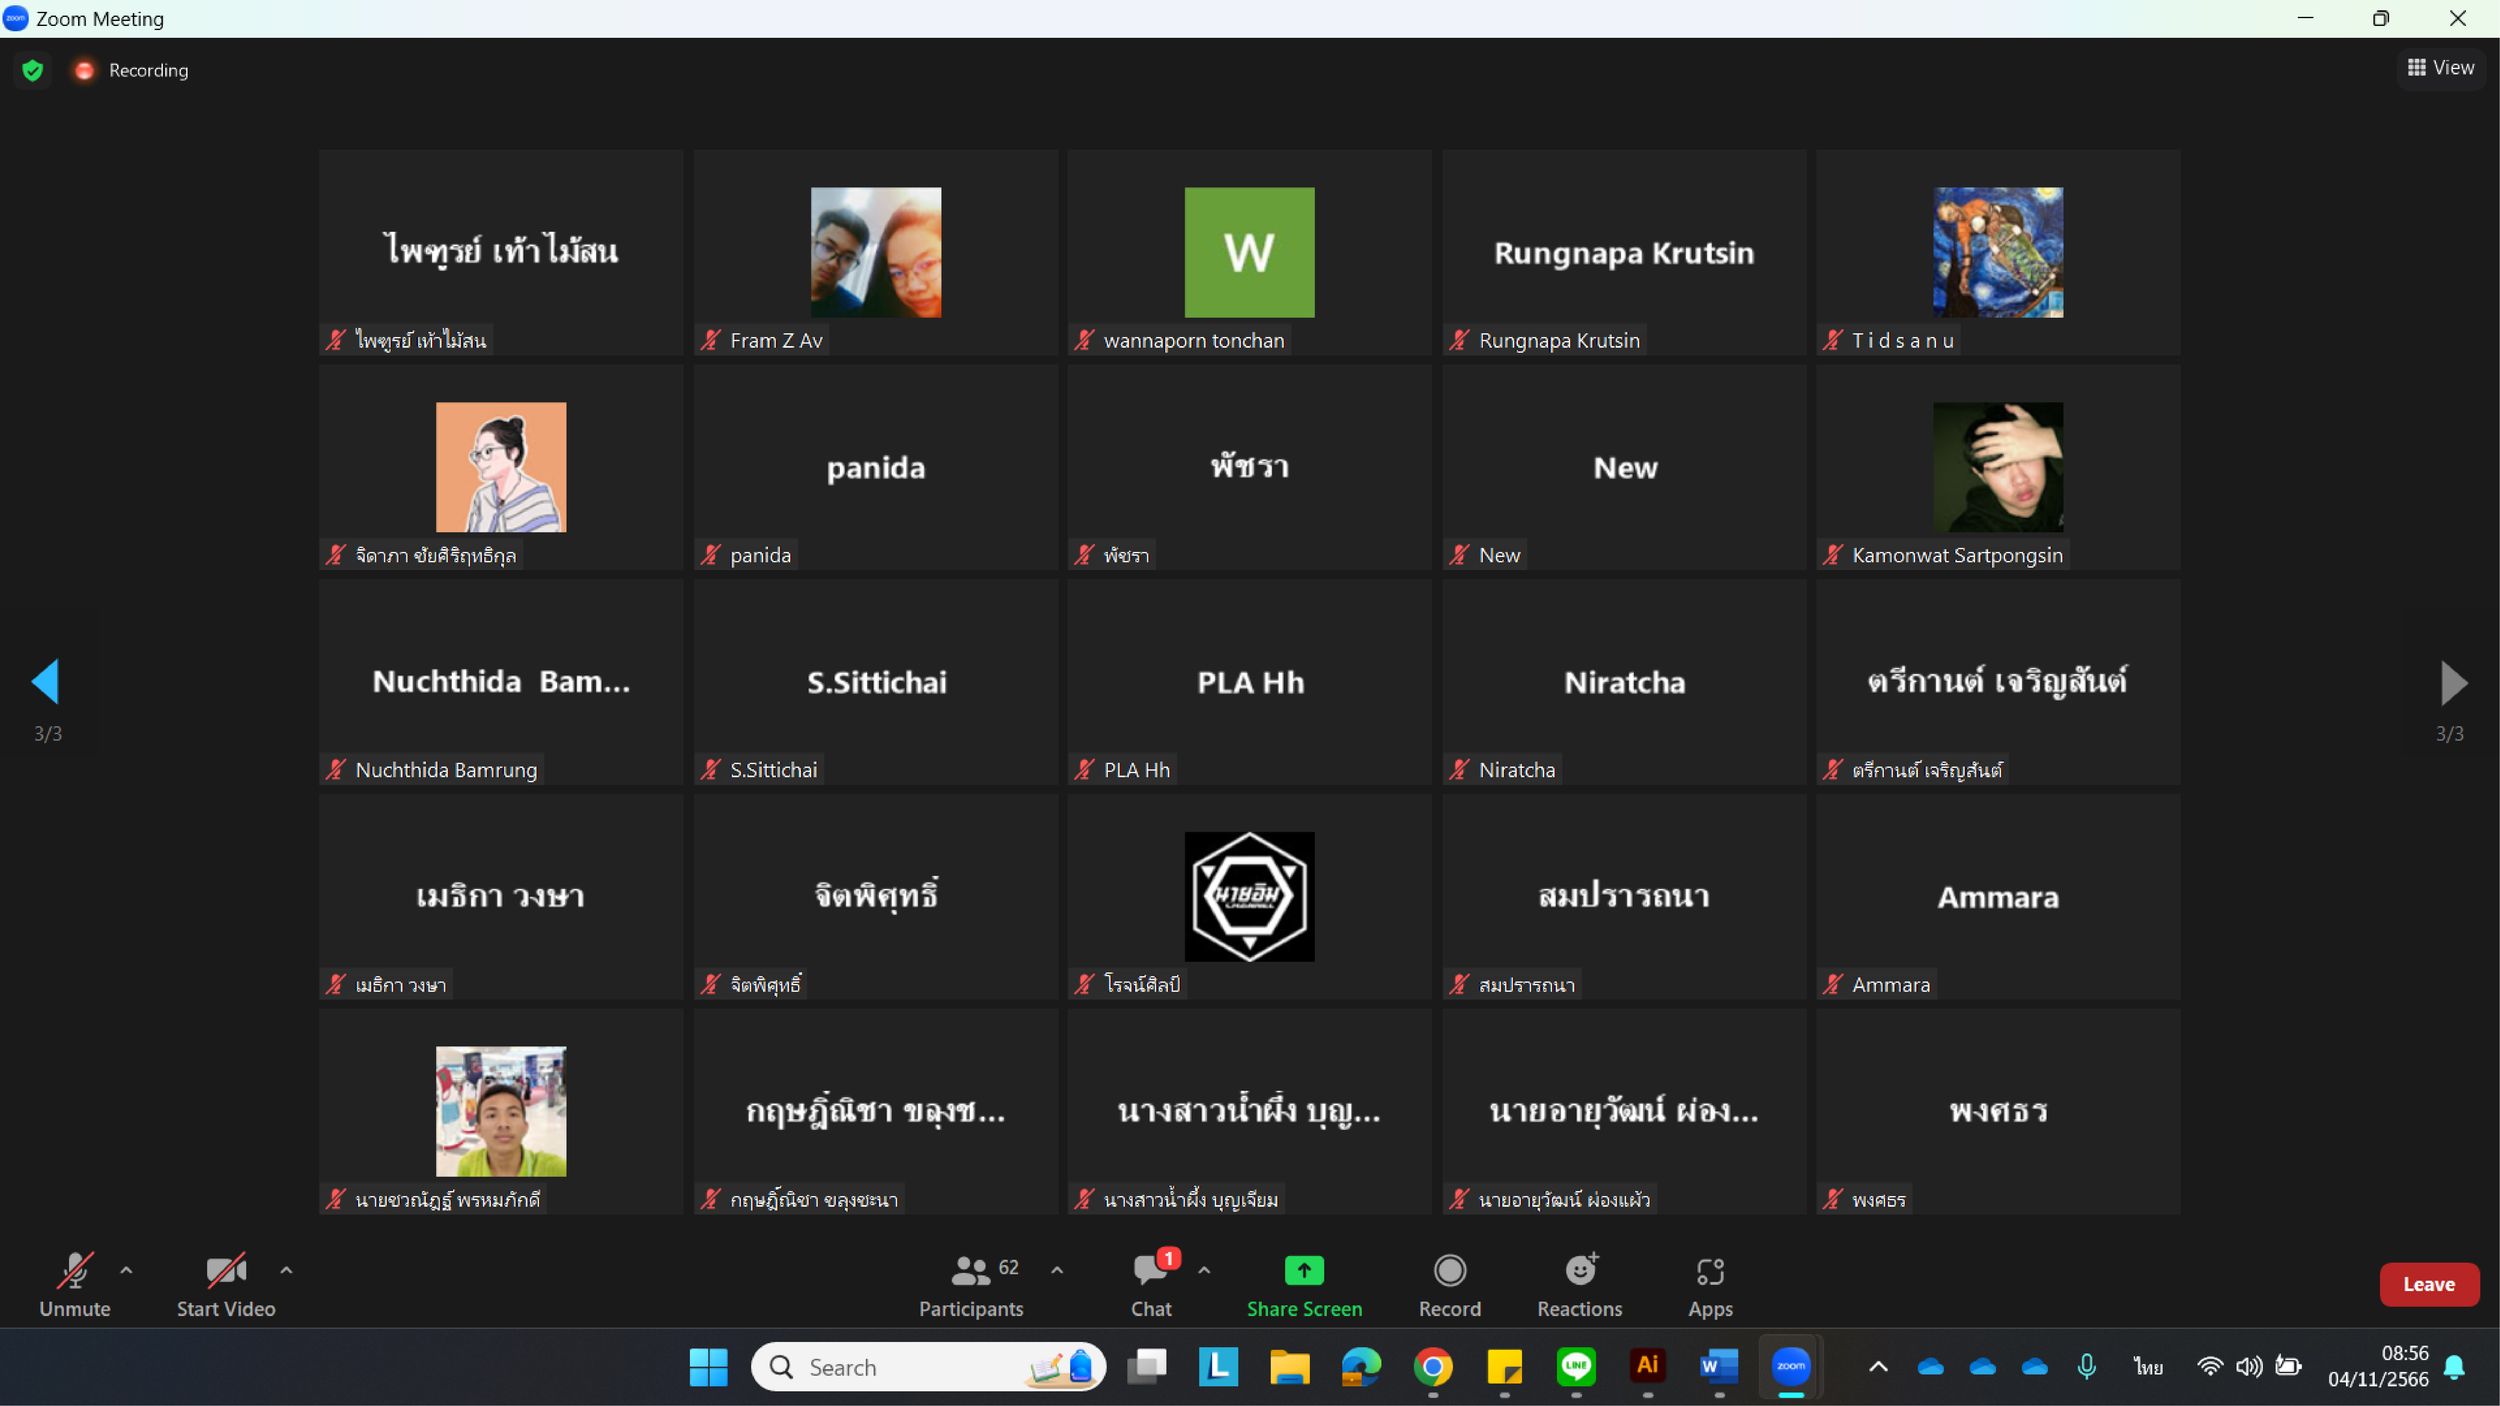Click the green Share Screen icon

tap(1304, 1270)
